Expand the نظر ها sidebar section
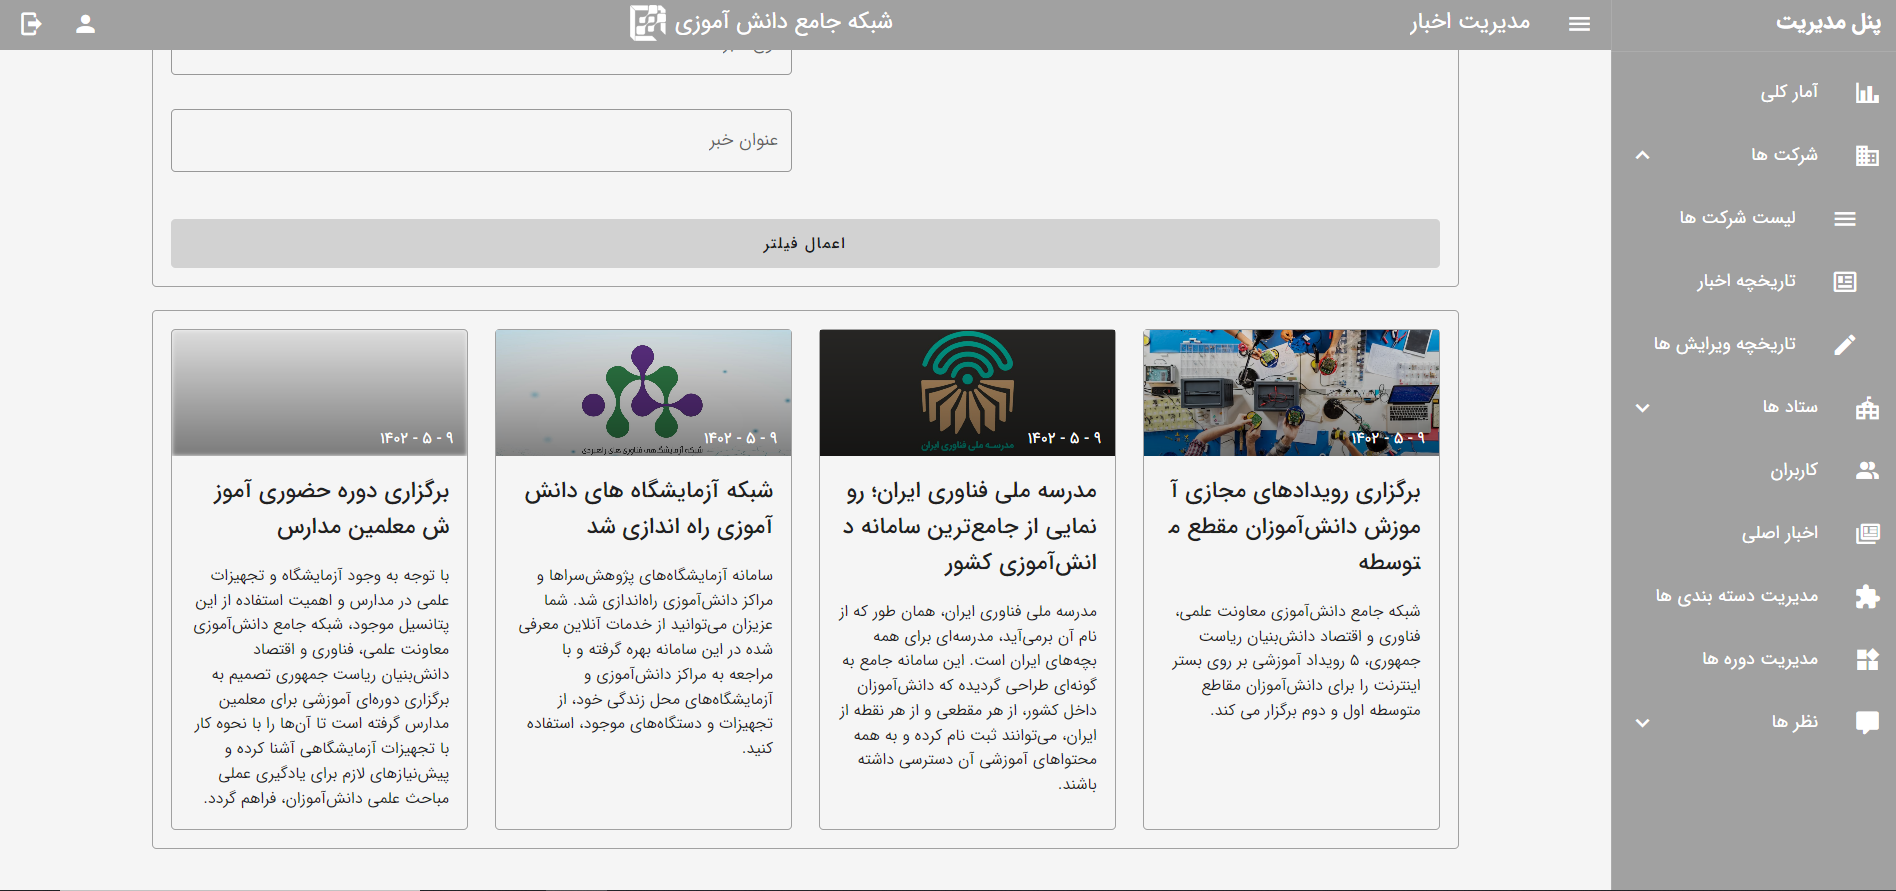Screen dimensions: 1896x891 click(x=1642, y=723)
